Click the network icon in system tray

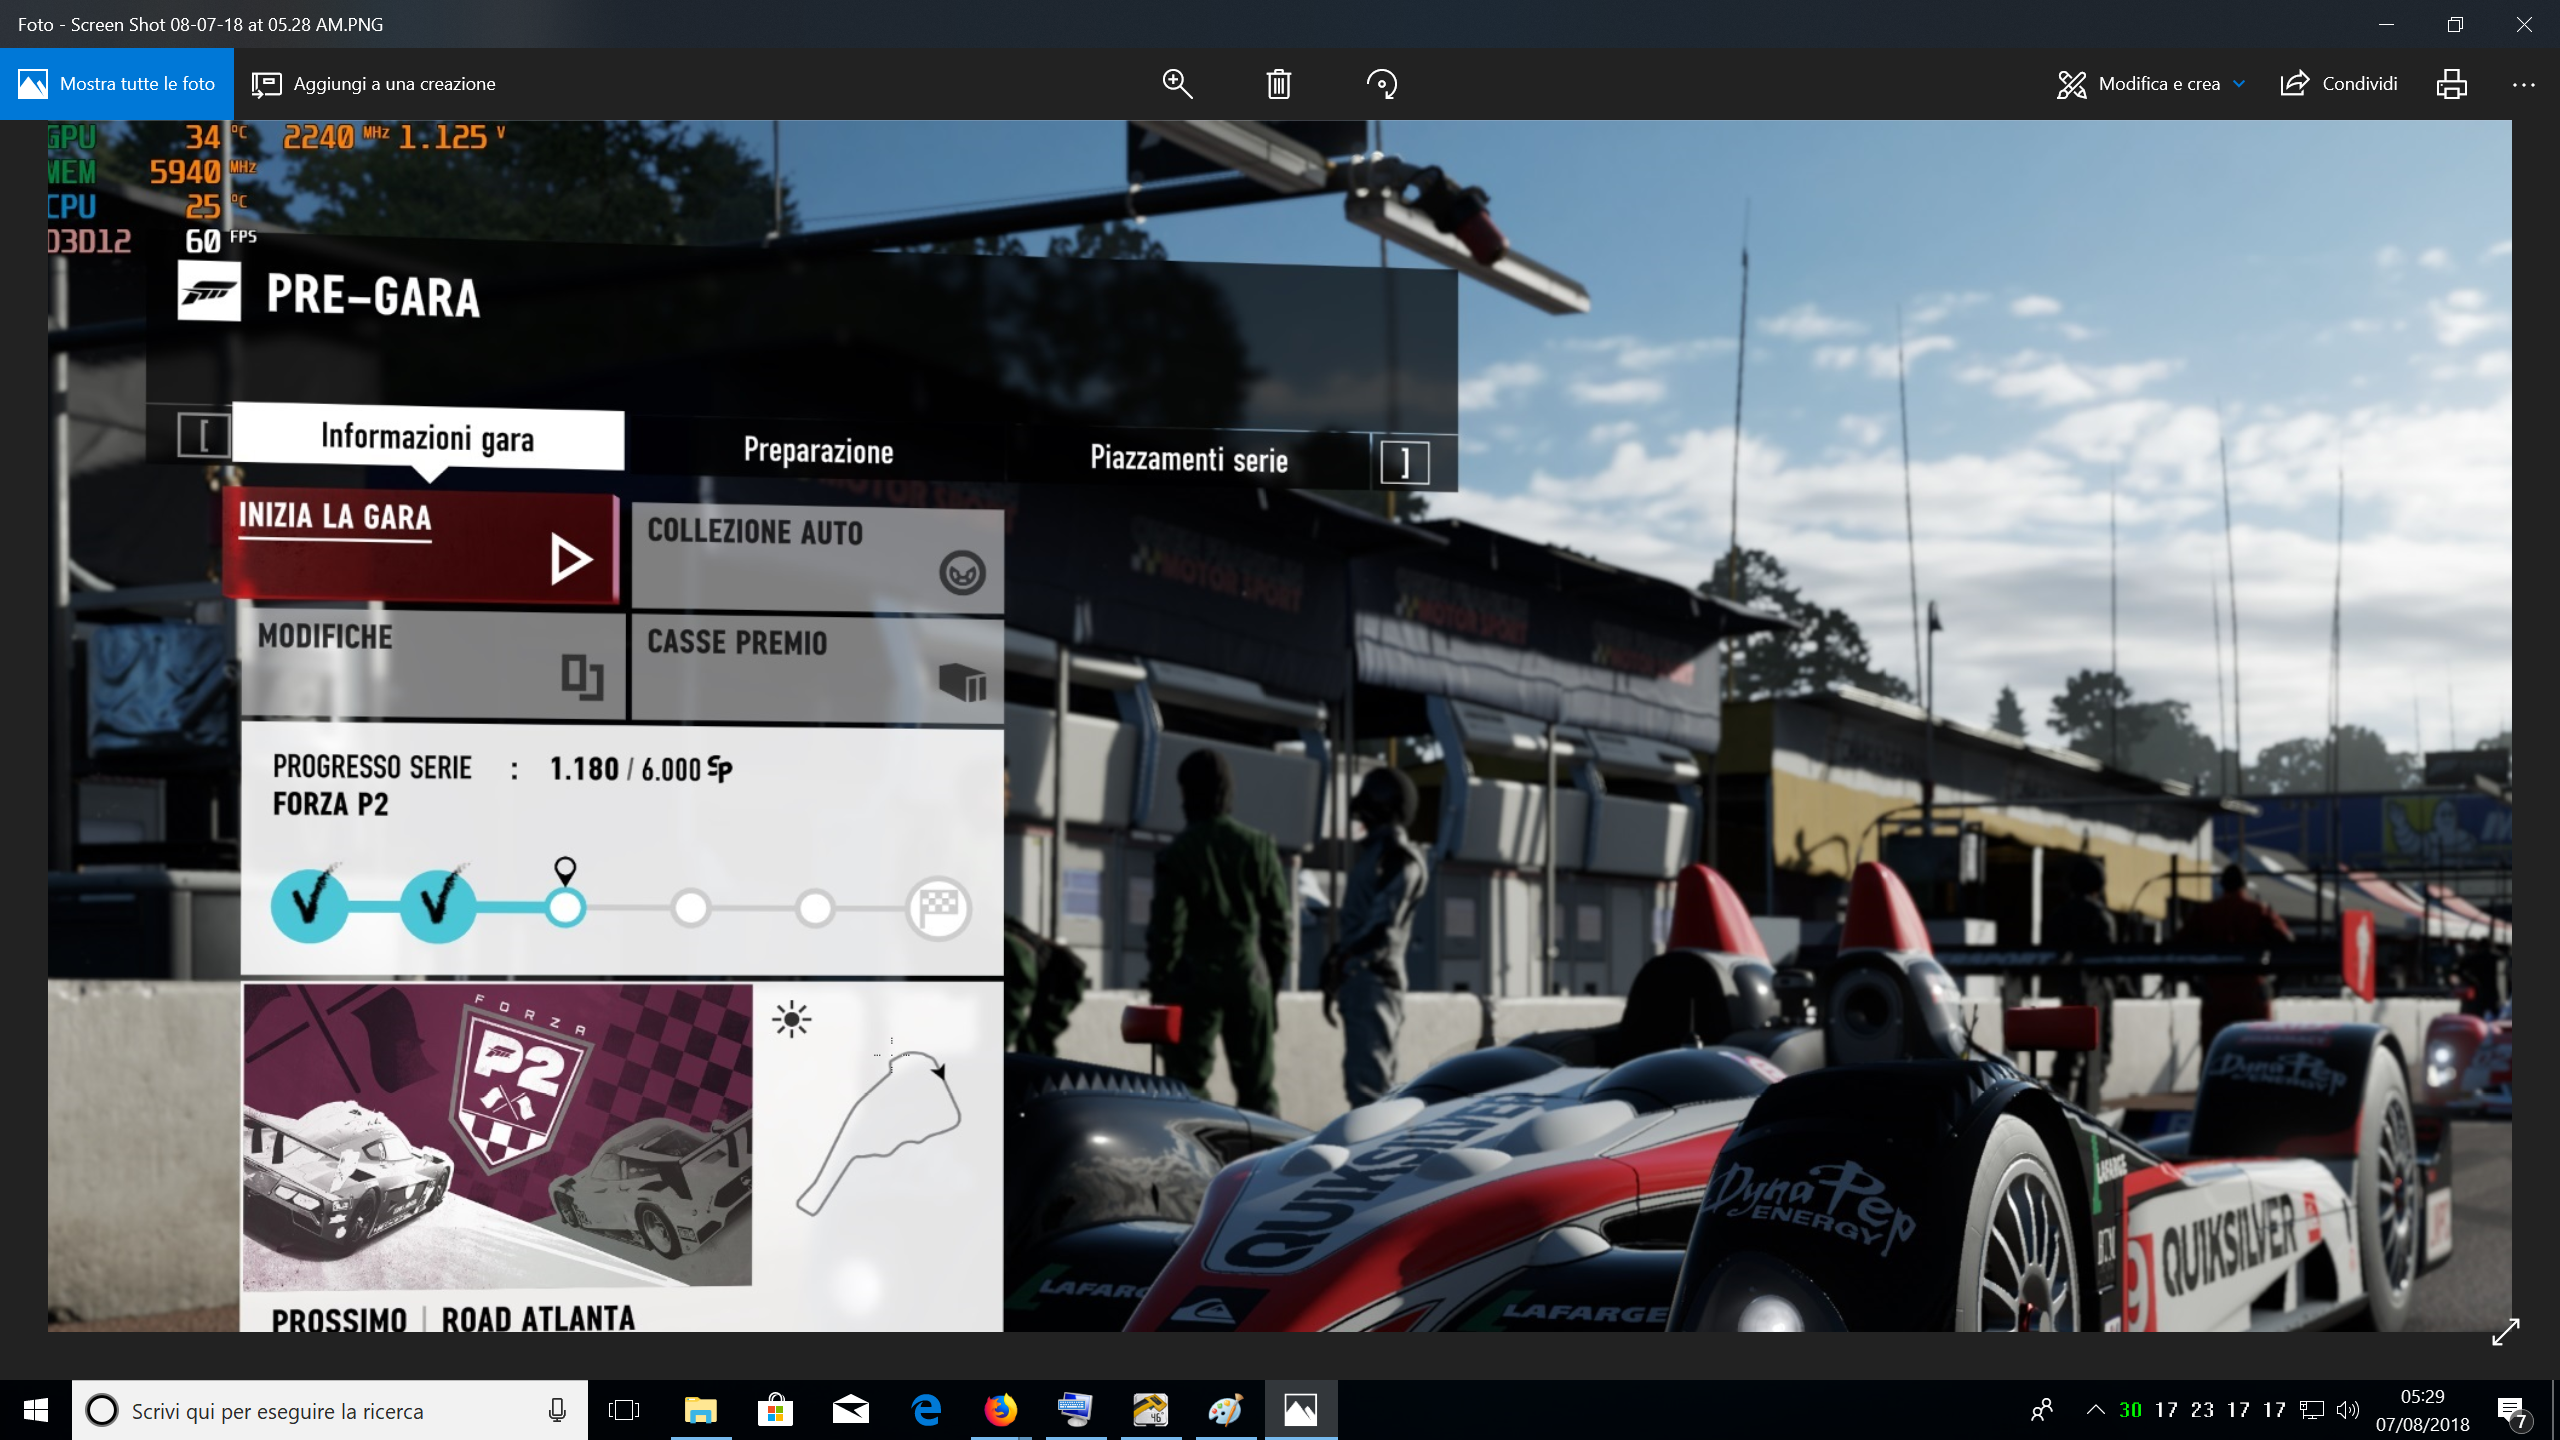click(2311, 1410)
